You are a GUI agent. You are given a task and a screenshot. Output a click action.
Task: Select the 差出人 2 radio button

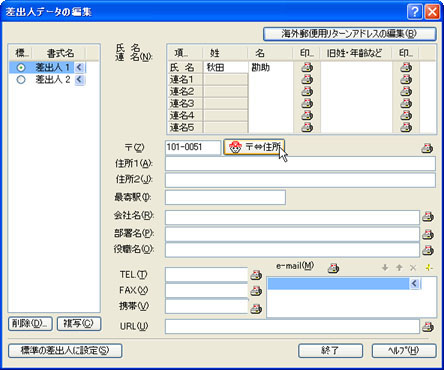21,80
